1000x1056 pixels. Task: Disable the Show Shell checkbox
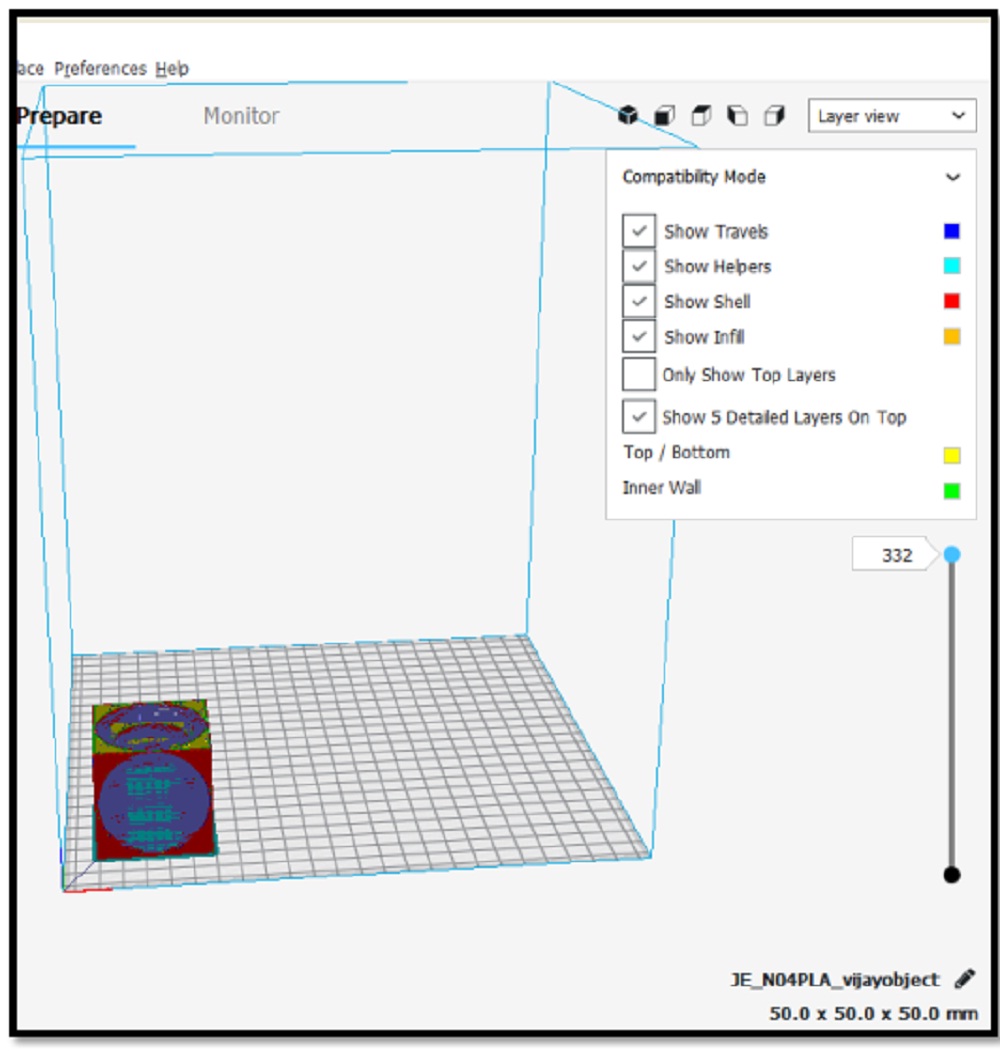pos(638,301)
